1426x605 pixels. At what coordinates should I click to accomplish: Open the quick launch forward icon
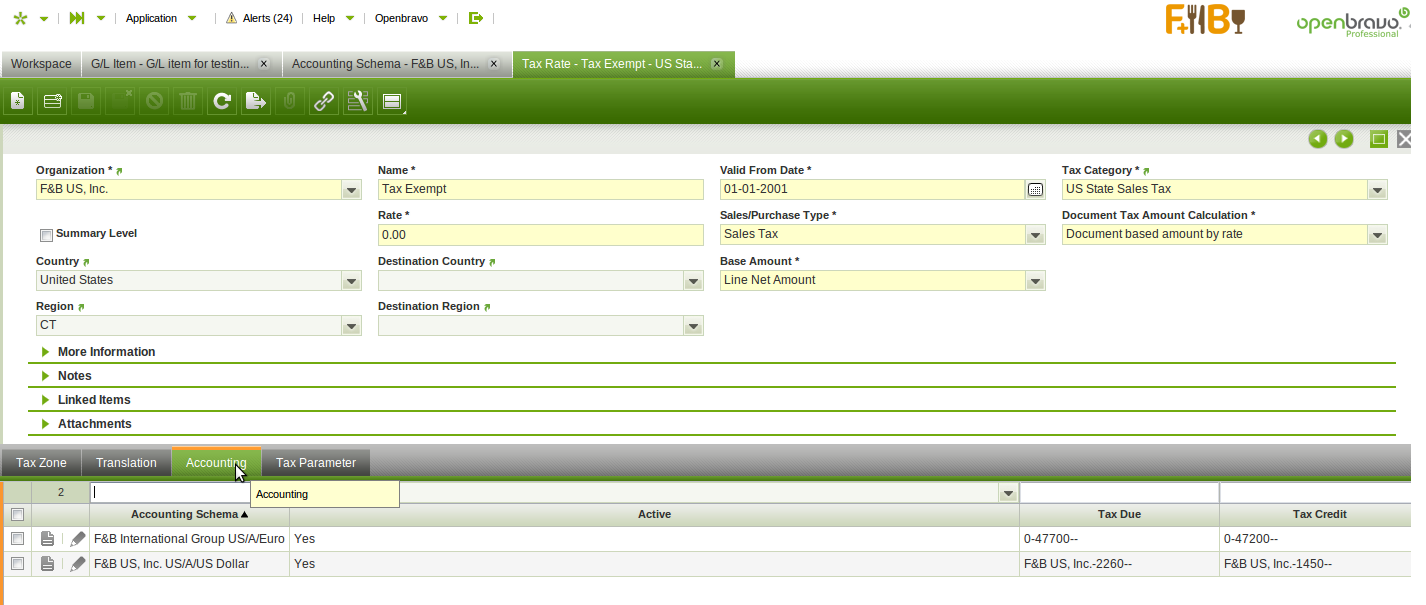(x=77, y=18)
